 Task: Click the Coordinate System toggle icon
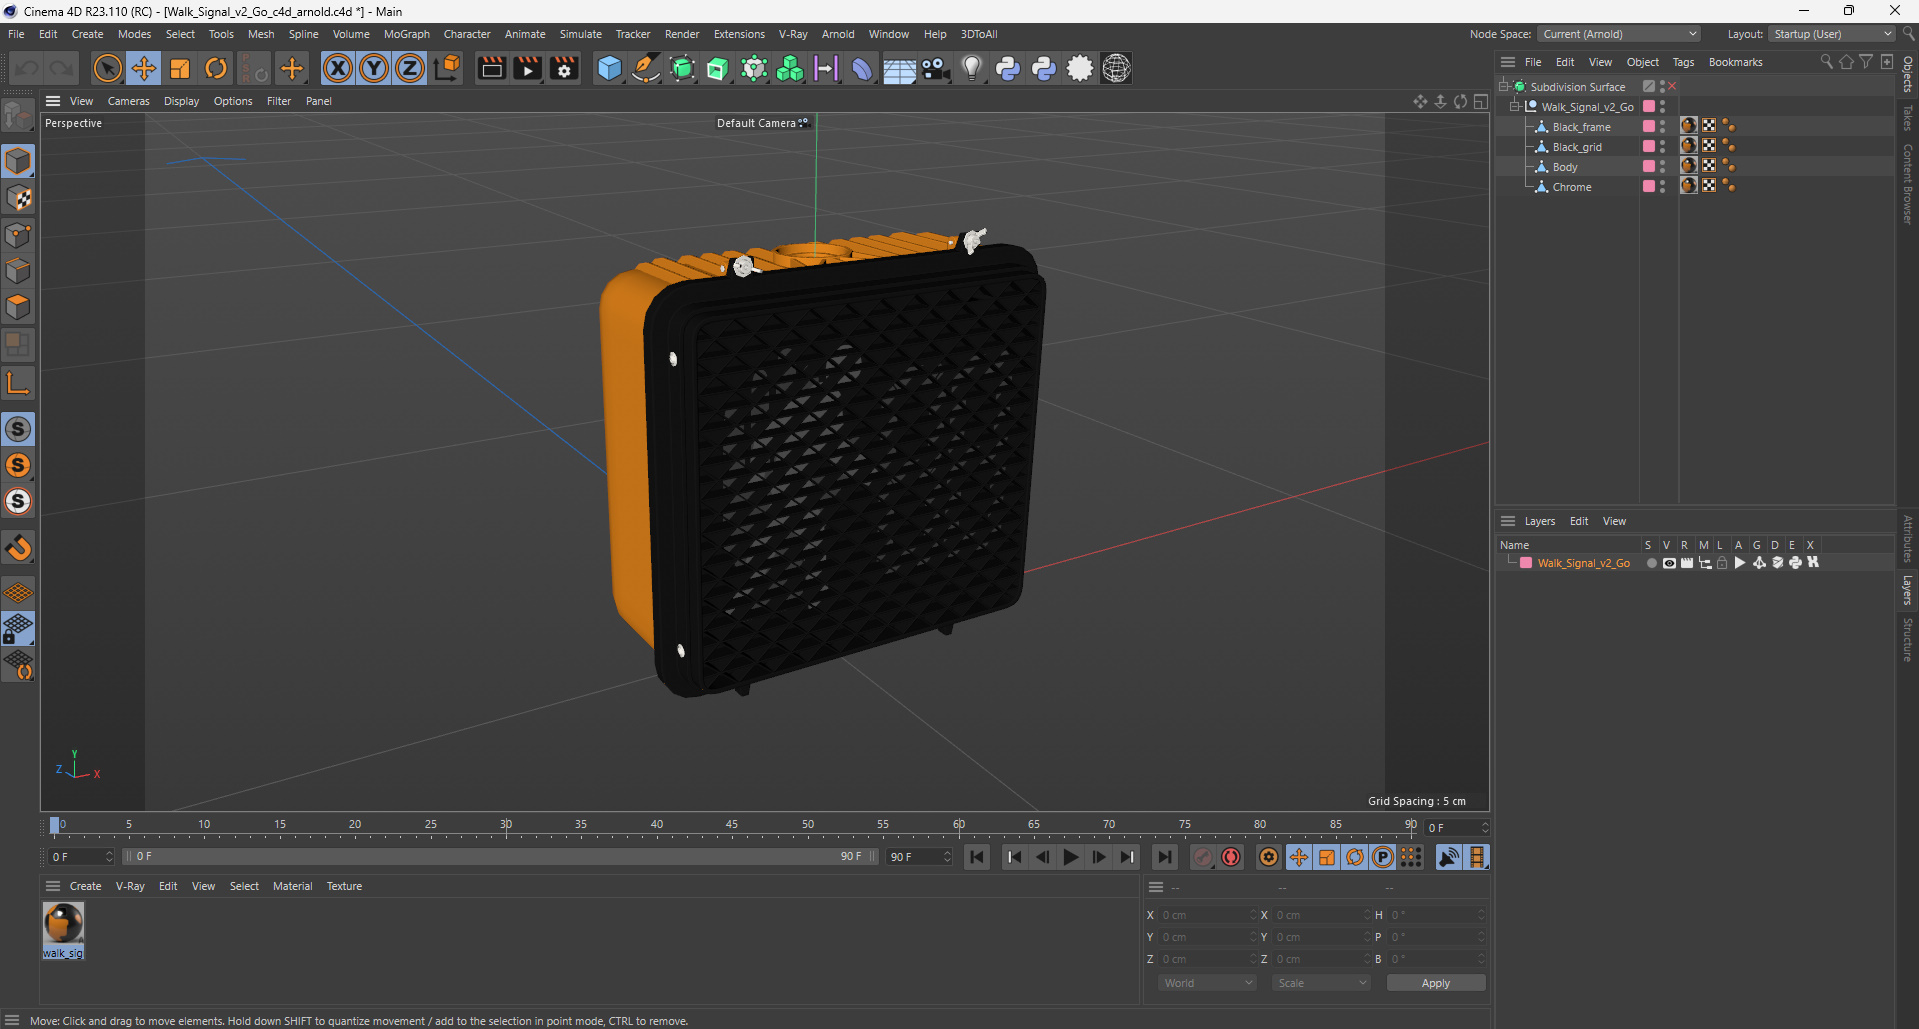[448, 68]
